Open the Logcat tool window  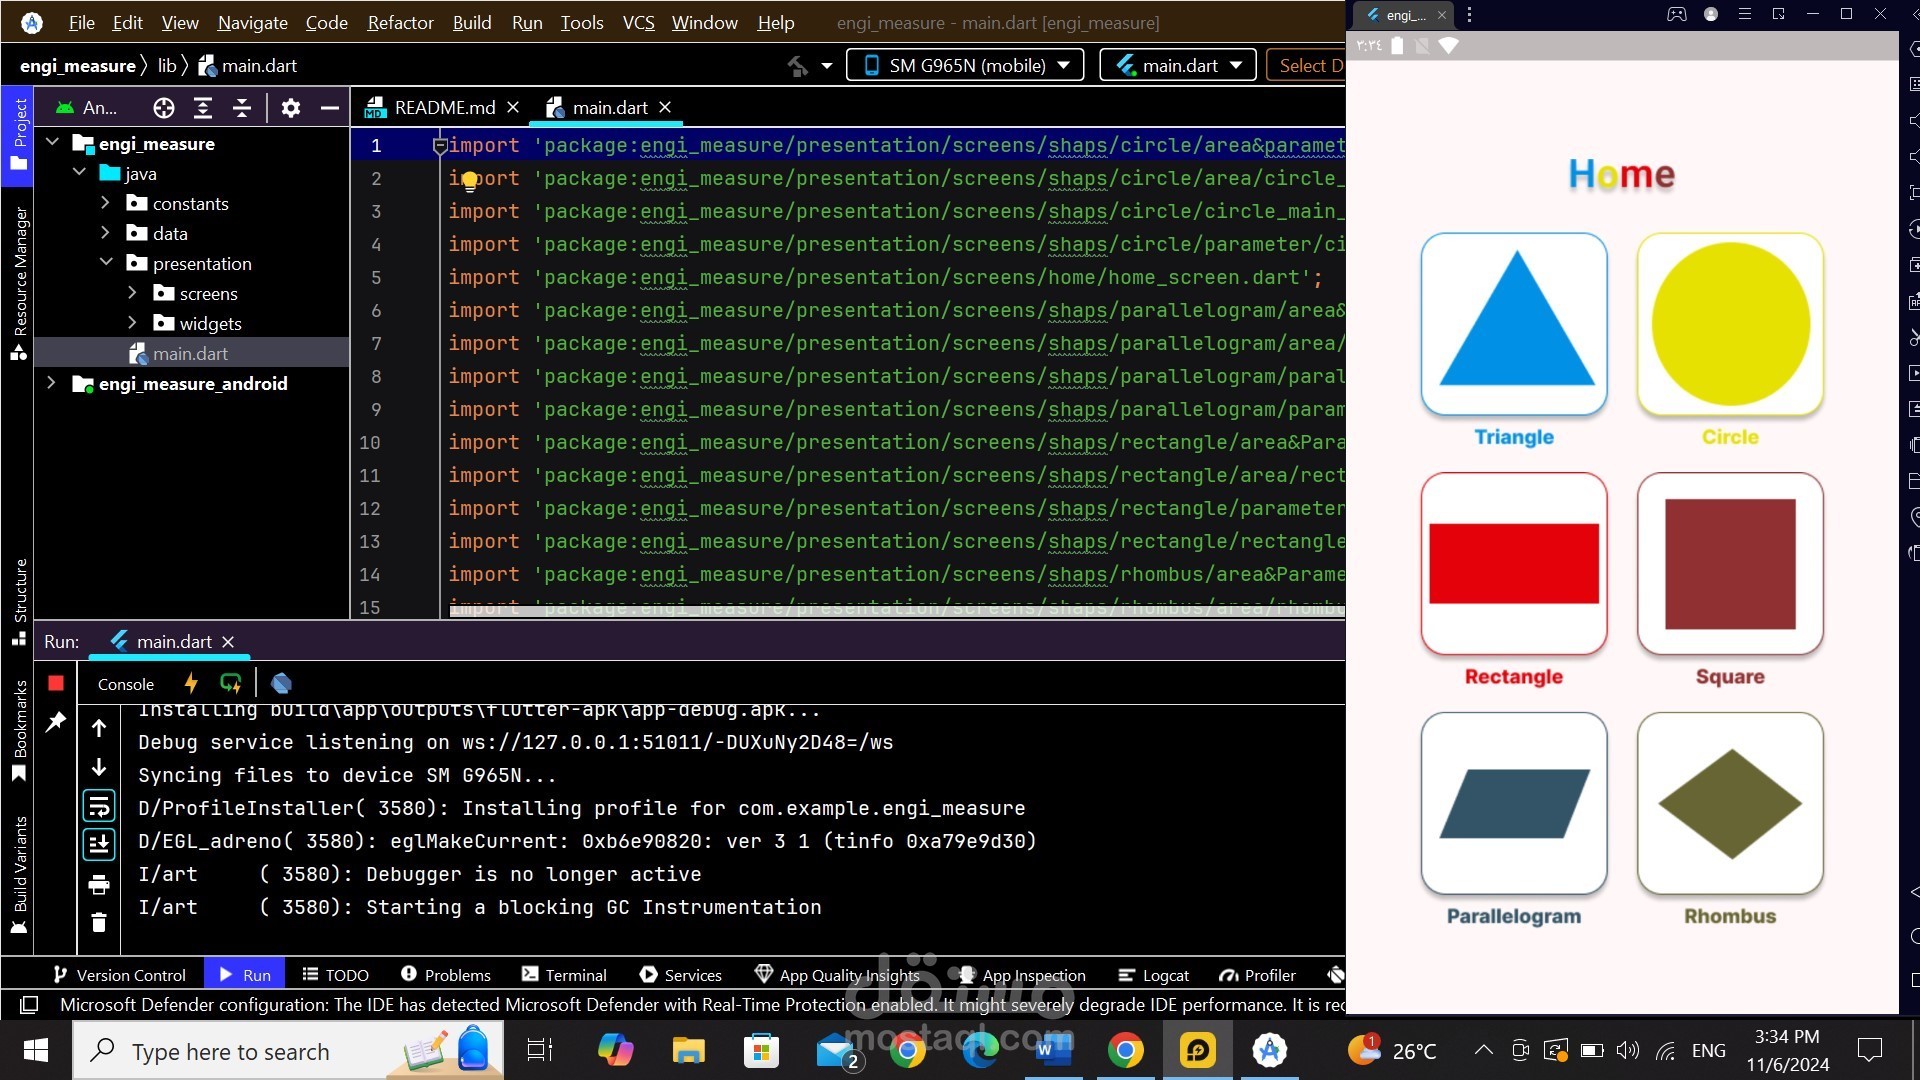[1153, 975]
